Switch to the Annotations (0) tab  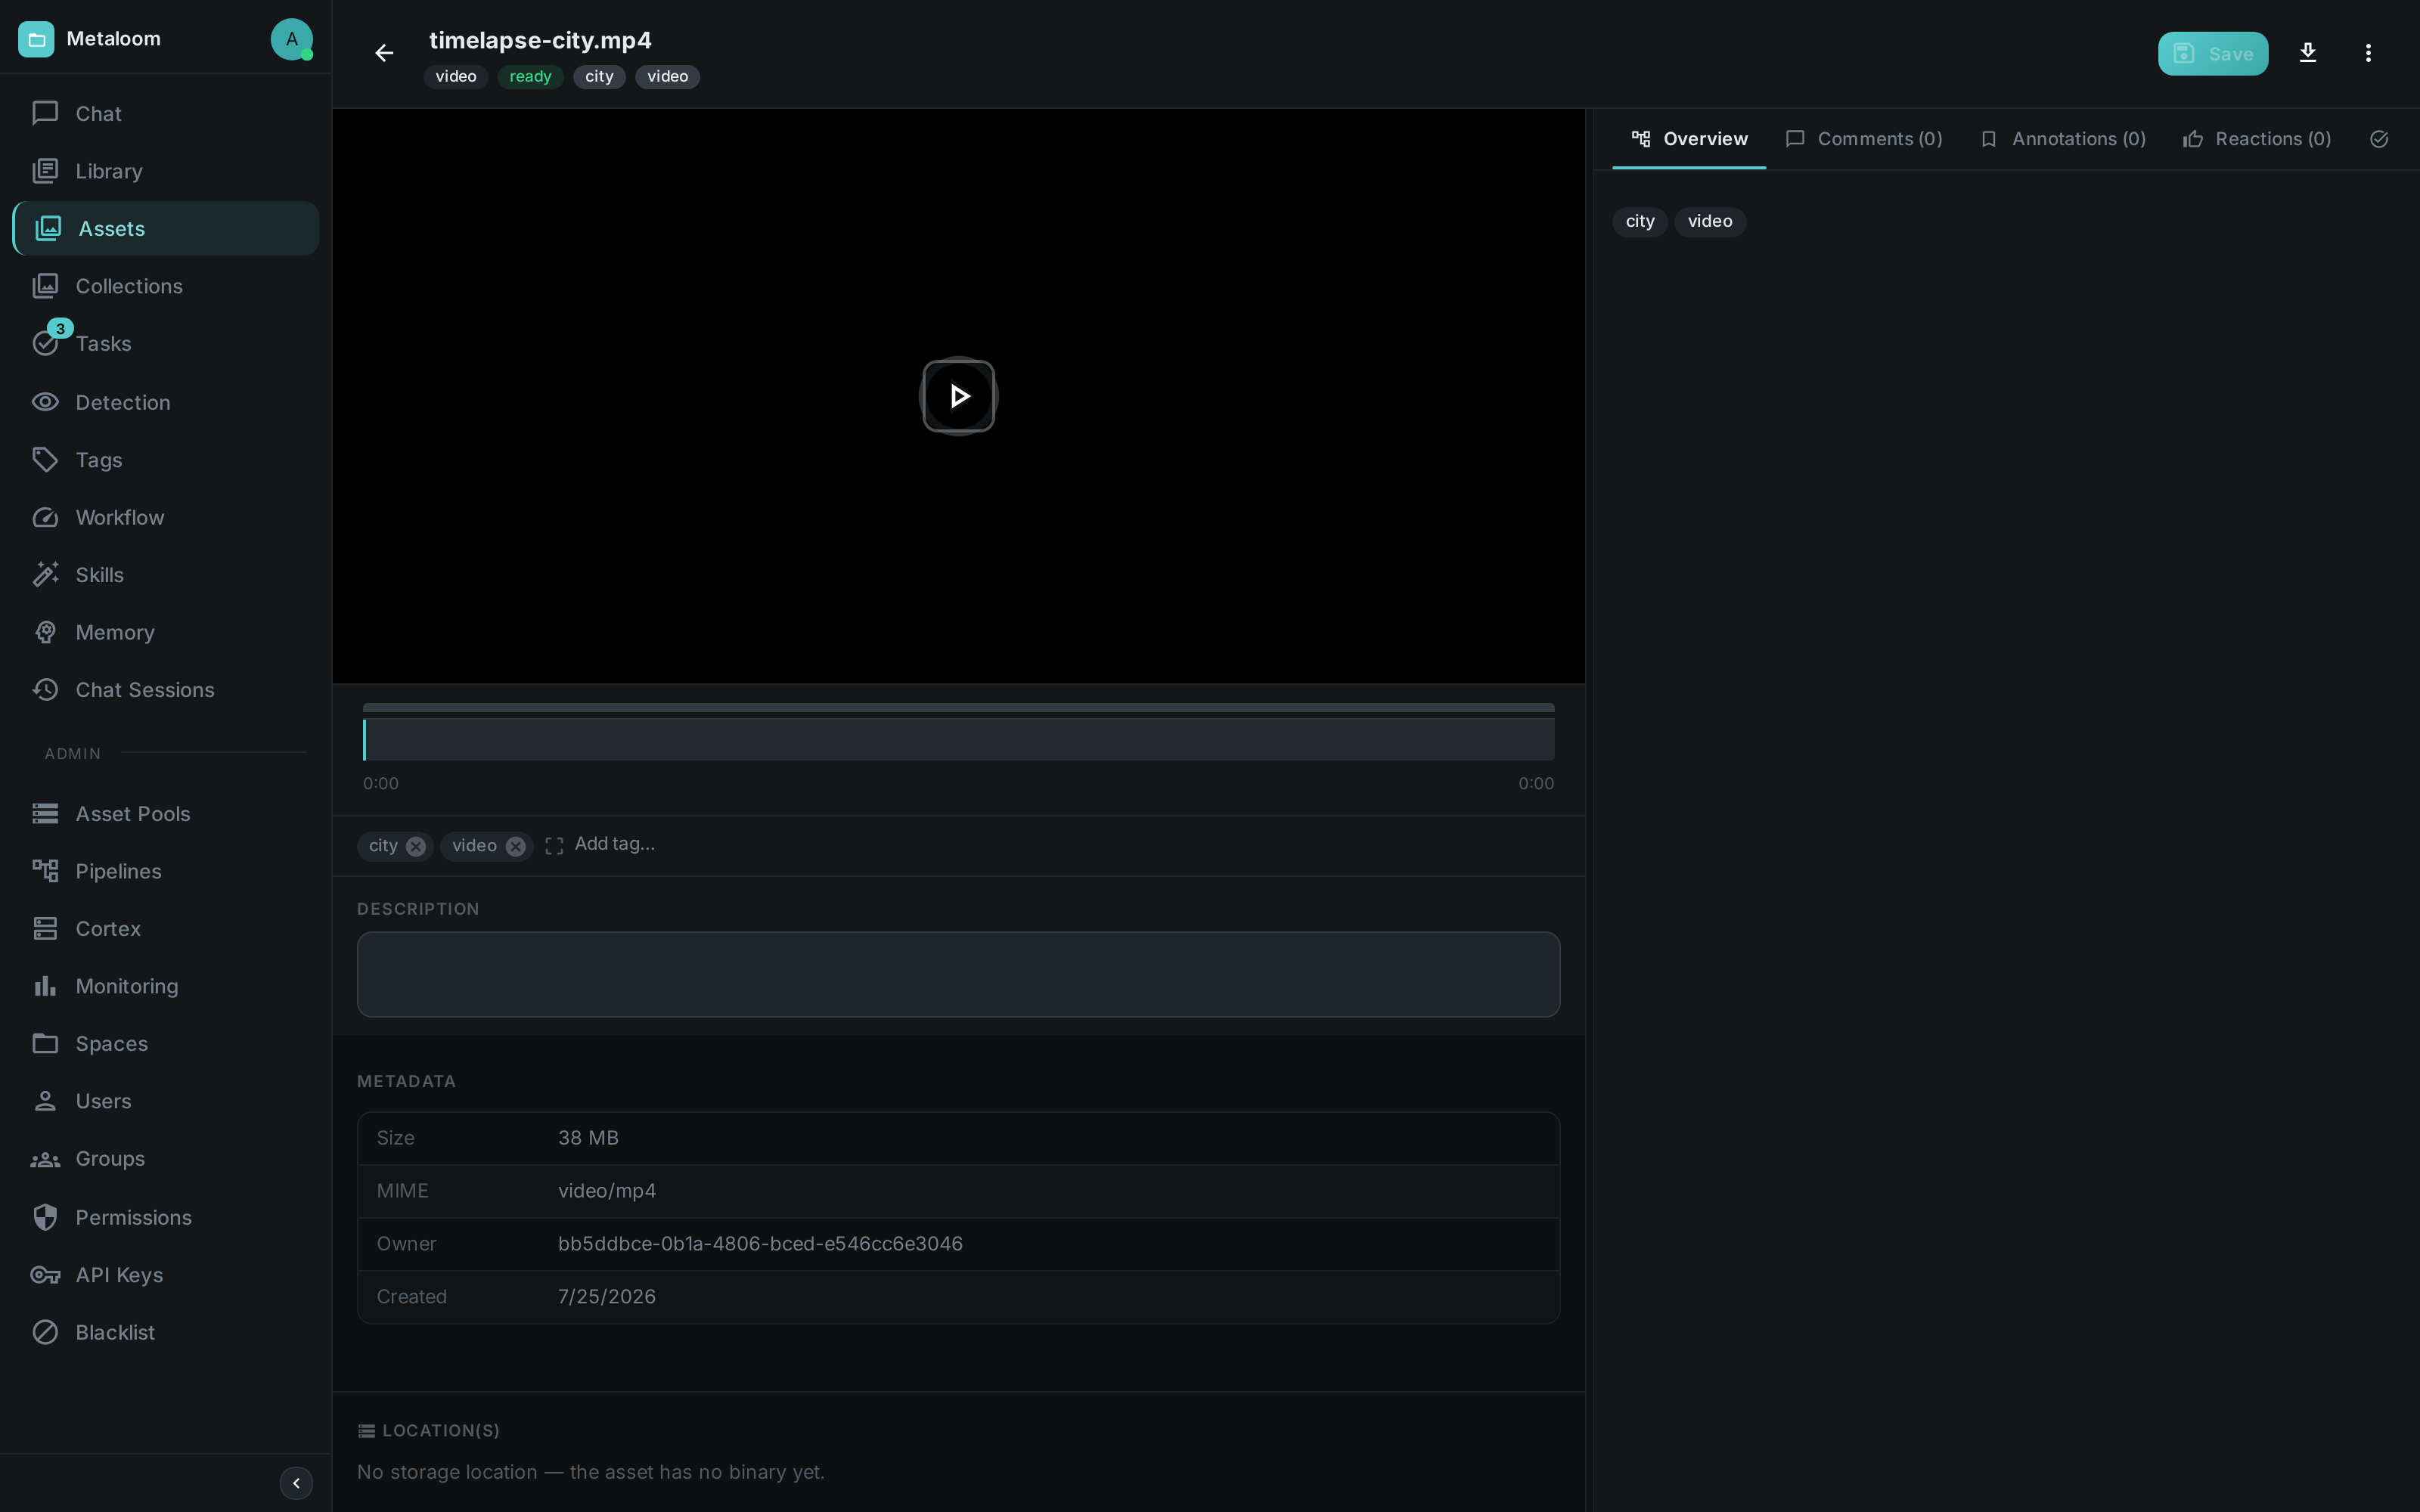(x=2063, y=139)
